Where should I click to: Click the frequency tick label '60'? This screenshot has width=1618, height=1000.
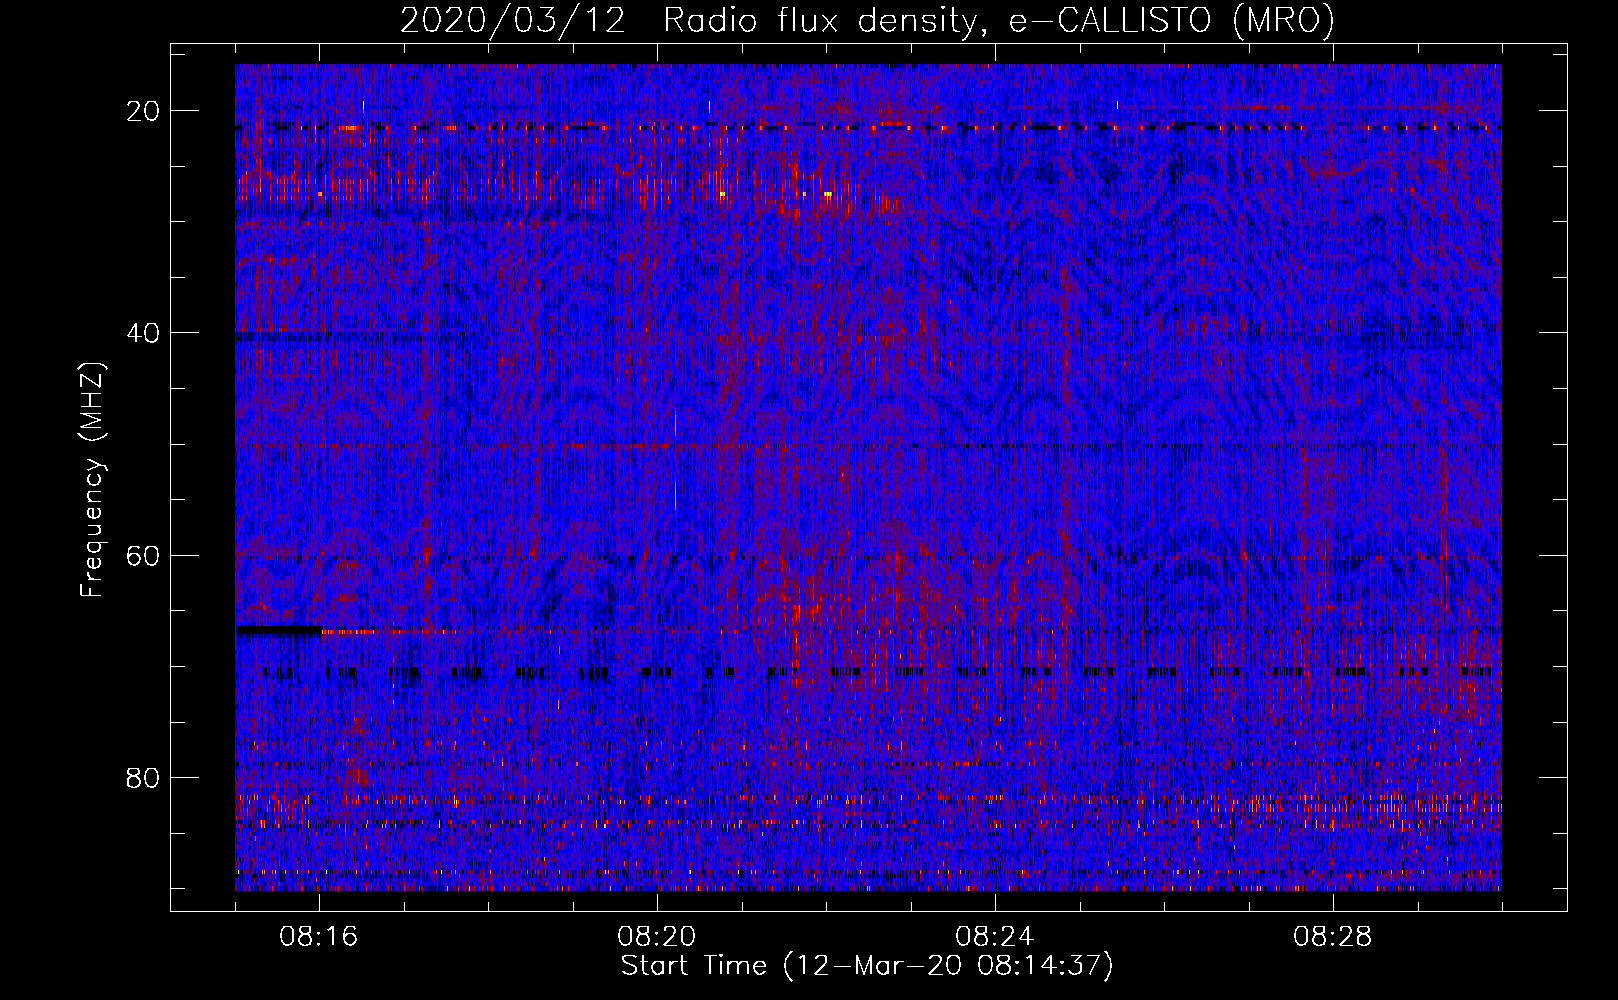pyautogui.click(x=144, y=555)
